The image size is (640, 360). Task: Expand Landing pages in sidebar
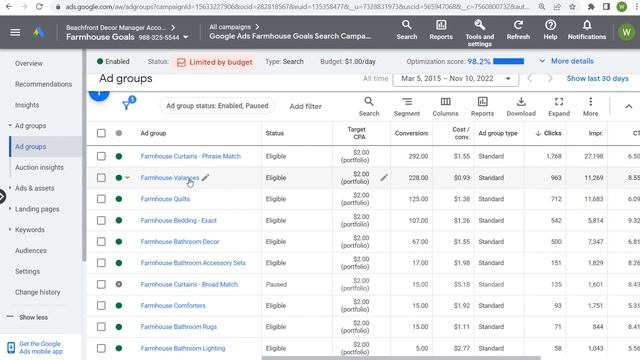(x=10, y=209)
